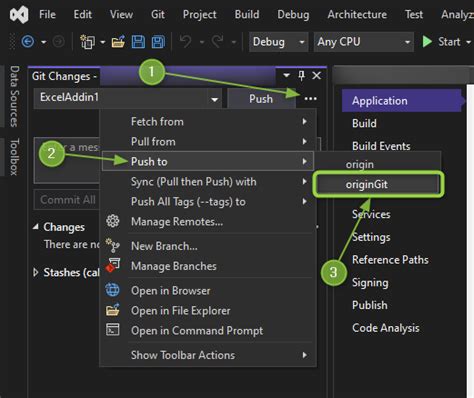Expand Push All Tags (--tags) to submenu
This screenshot has width=474, height=398.
point(208,202)
